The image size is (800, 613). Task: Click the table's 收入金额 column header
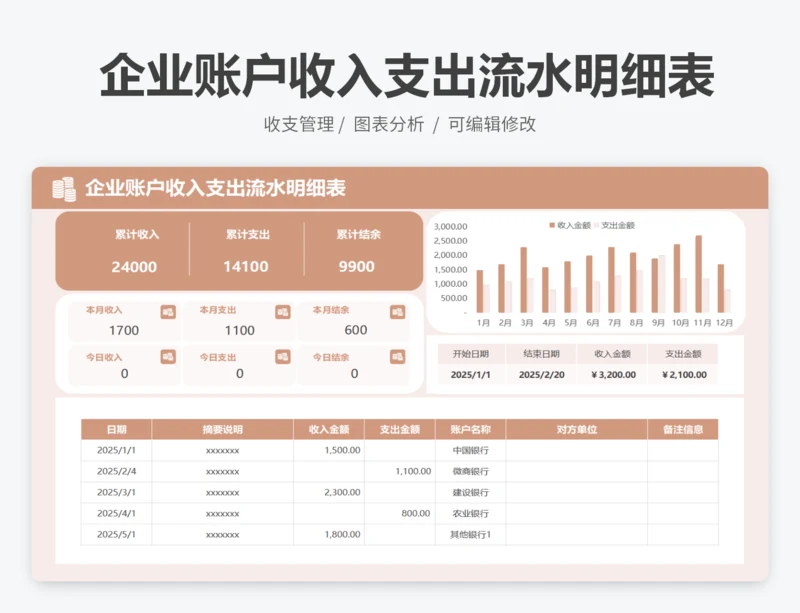coord(329,430)
